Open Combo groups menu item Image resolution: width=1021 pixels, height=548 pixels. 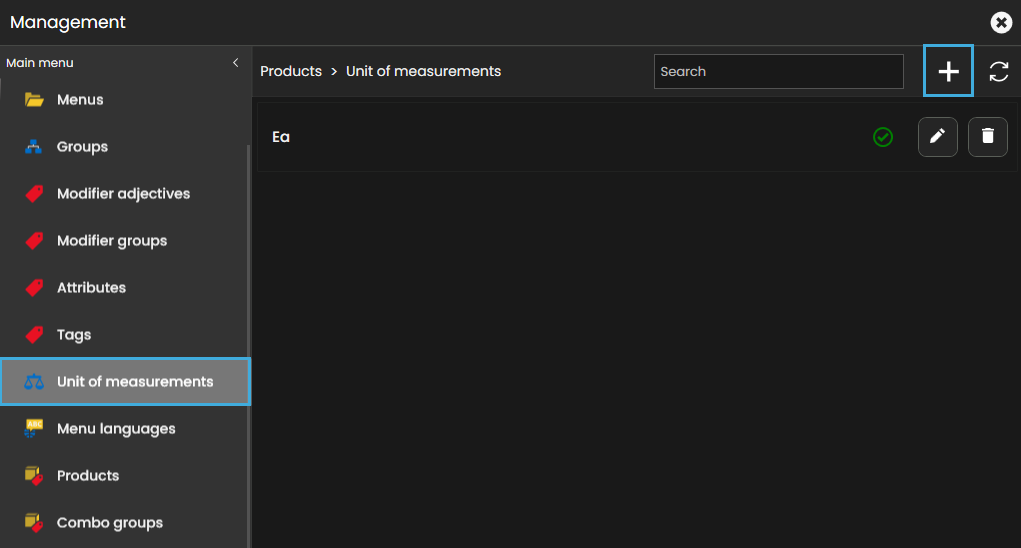pos(110,523)
